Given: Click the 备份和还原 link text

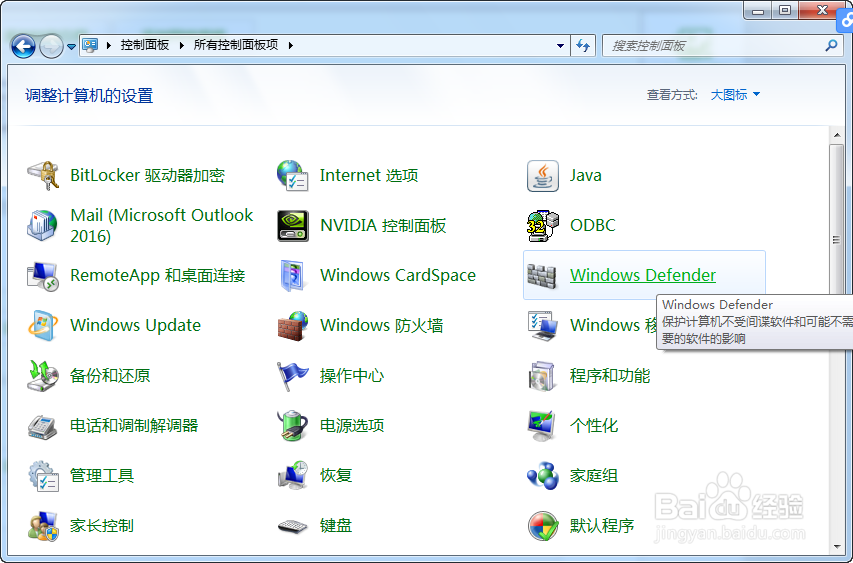Looking at the screenshot, I should pyautogui.click(x=110, y=375).
